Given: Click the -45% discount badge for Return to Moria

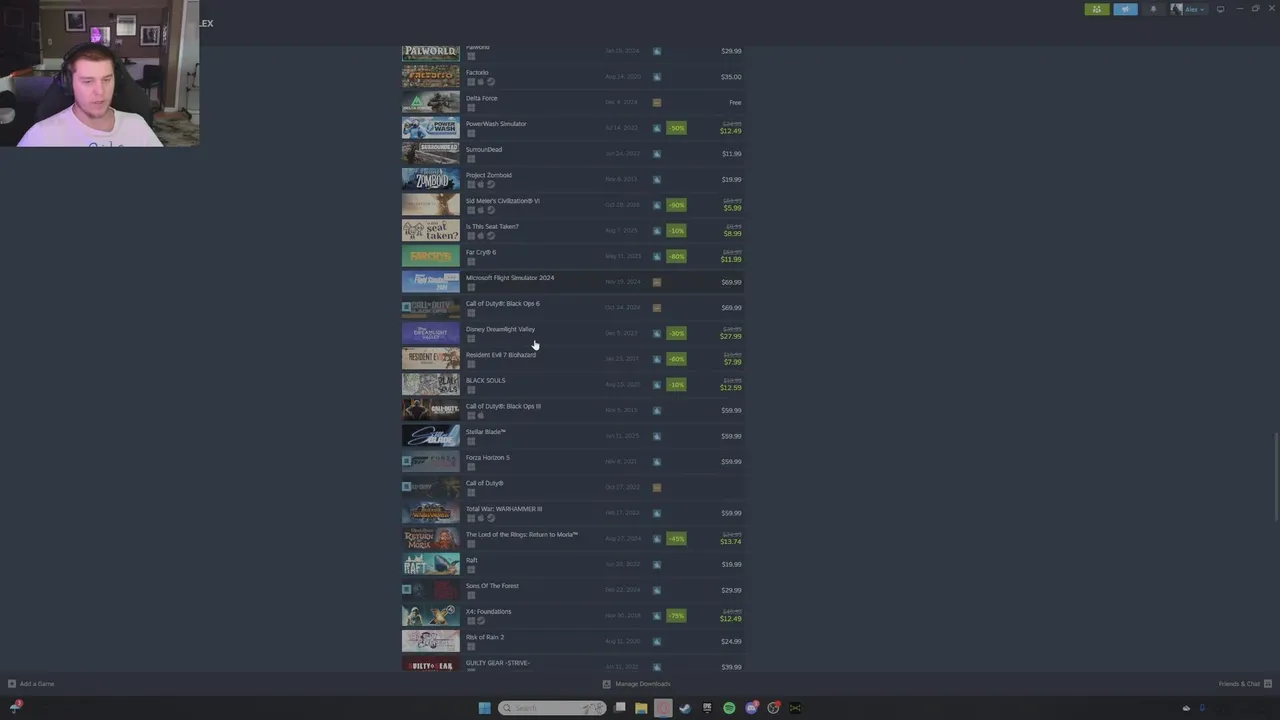Looking at the screenshot, I should coord(677,539).
